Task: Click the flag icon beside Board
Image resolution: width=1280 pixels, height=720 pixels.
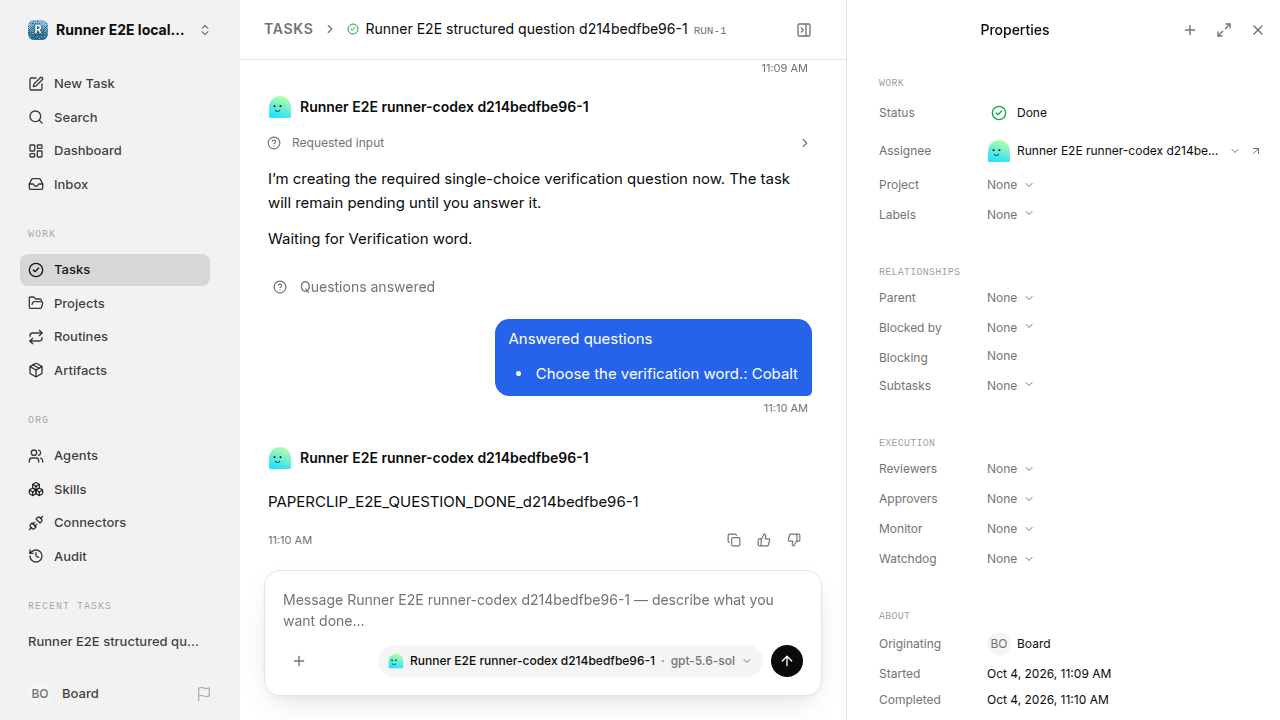Action: point(204,693)
